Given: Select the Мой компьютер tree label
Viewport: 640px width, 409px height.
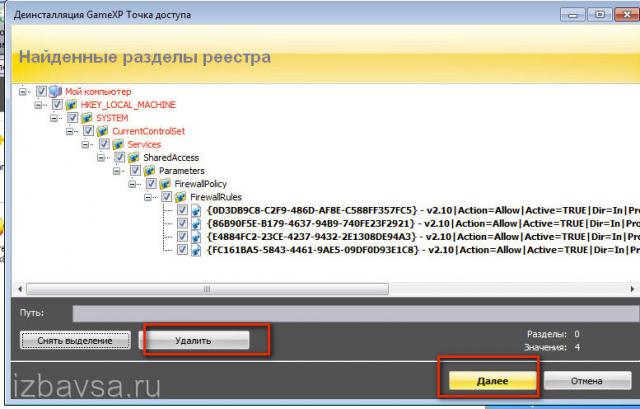Looking at the screenshot, I should tap(98, 91).
